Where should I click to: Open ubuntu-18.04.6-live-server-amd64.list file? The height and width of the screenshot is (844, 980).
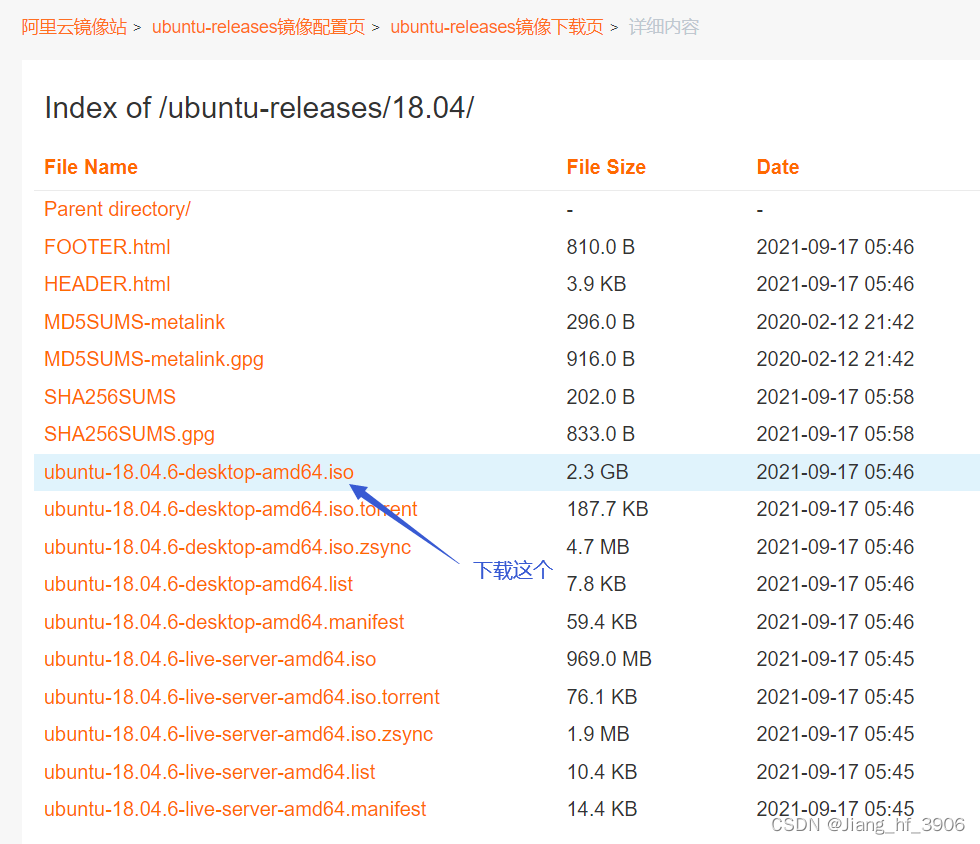pyautogui.click(x=209, y=771)
